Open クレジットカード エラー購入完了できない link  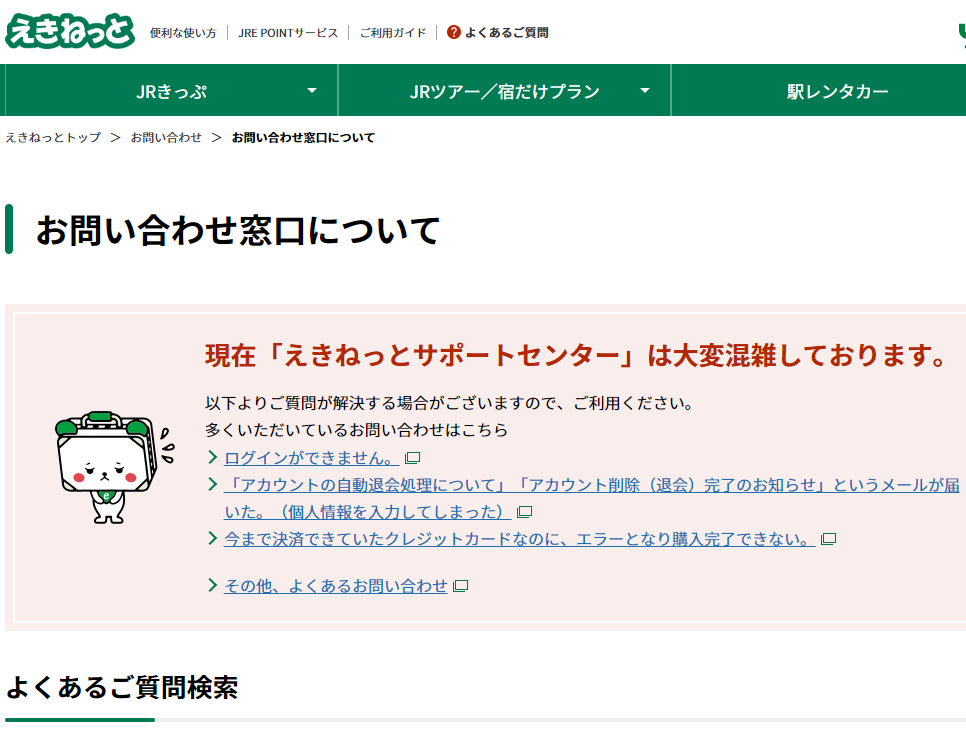pos(519,539)
